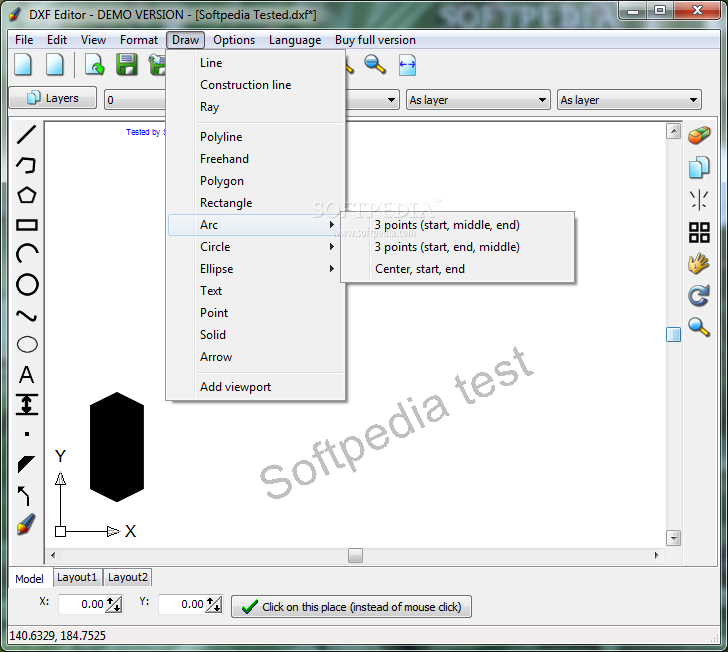Viewport: 728px width, 652px height.
Task: Click the Y coordinate input field
Action: 182,604
